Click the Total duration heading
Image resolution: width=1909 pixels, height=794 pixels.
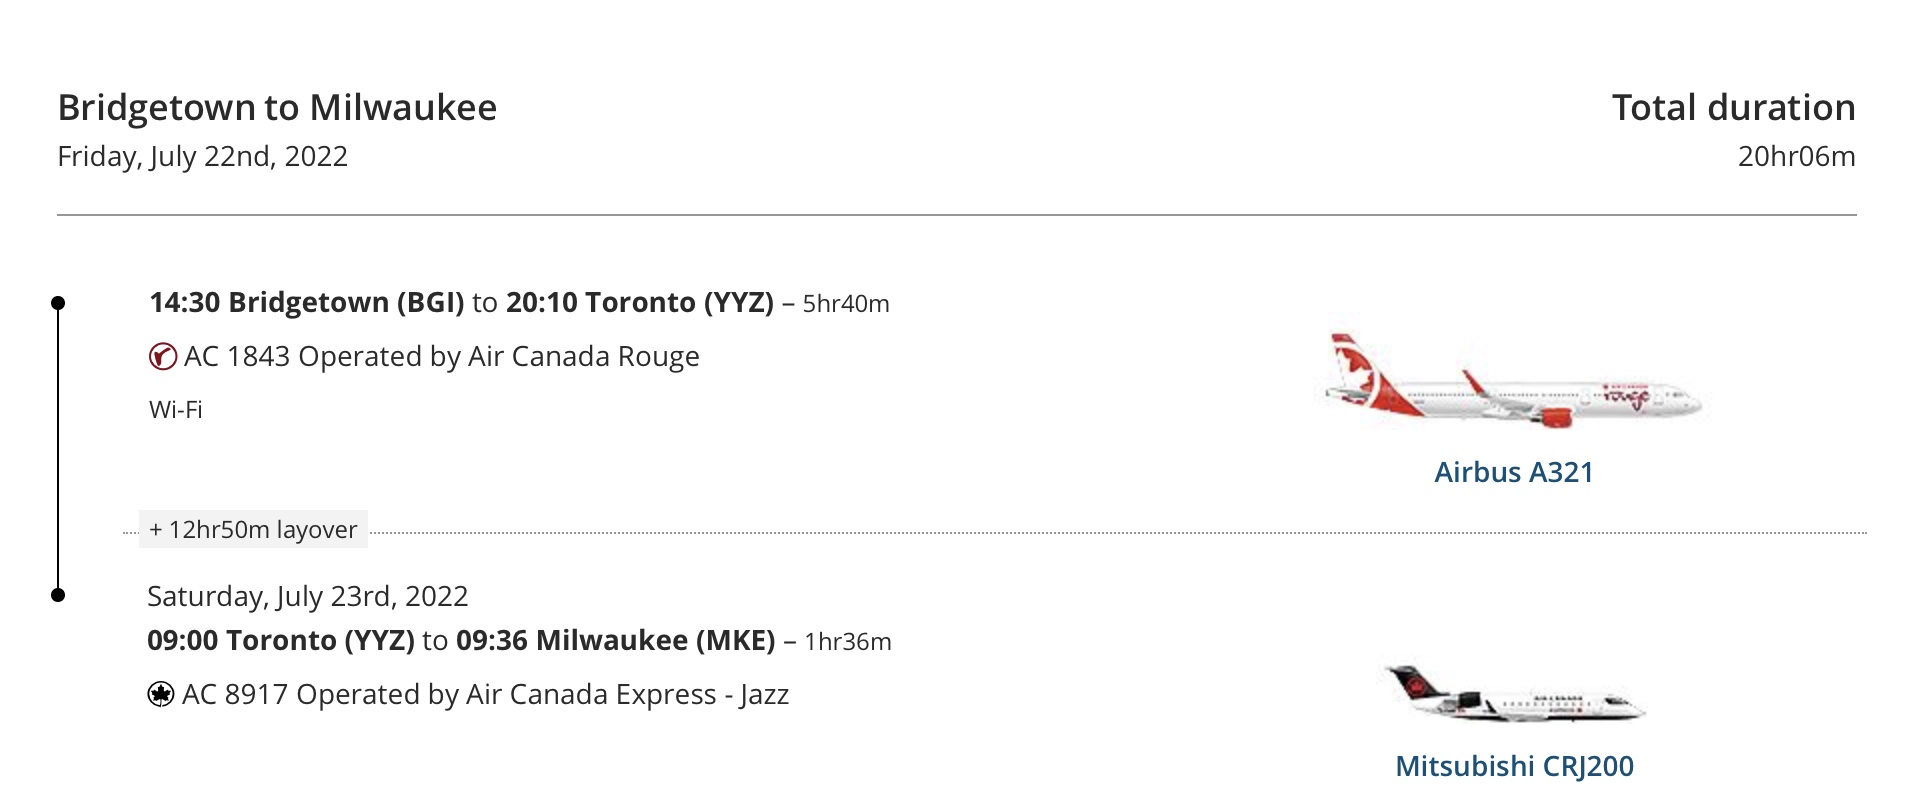point(1734,107)
